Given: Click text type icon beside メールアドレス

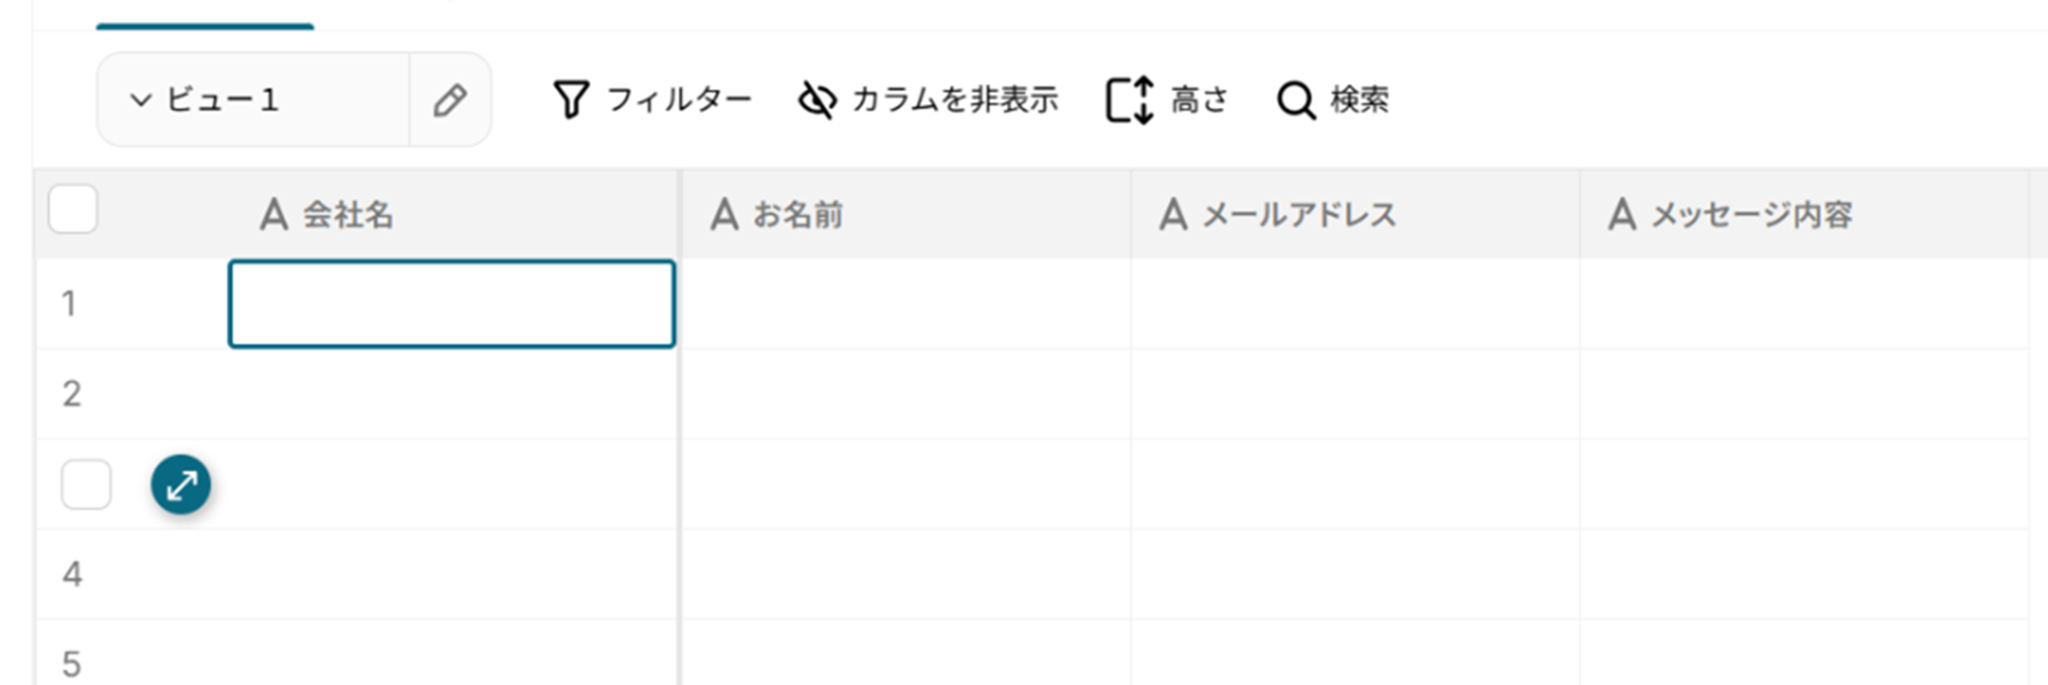Looking at the screenshot, I should (x=1173, y=214).
